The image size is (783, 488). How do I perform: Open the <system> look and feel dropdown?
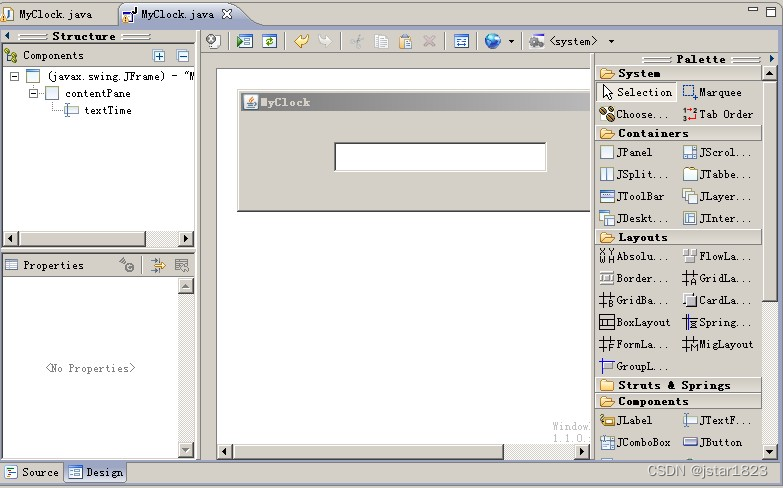click(x=611, y=41)
